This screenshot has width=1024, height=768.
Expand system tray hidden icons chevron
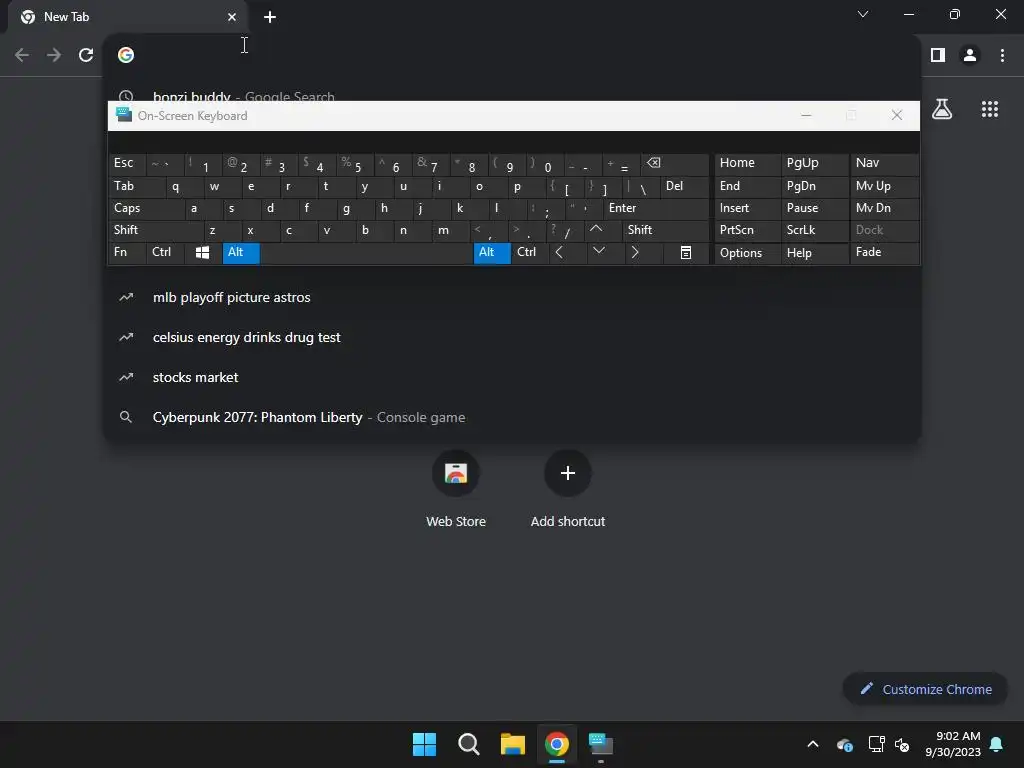click(x=813, y=744)
